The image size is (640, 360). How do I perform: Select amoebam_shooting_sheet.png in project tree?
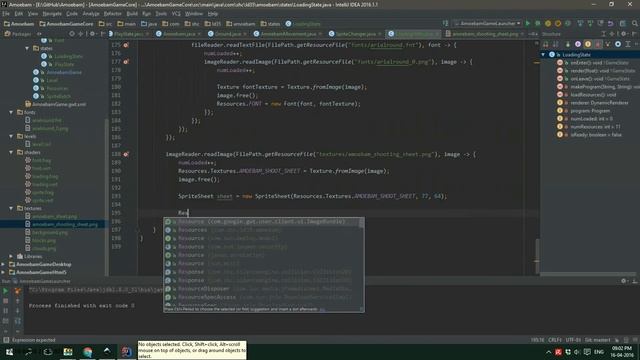(65, 224)
